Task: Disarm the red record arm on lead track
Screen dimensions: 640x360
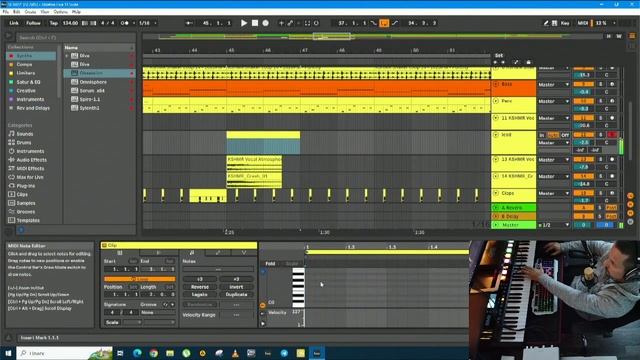Action: (612, 135)
